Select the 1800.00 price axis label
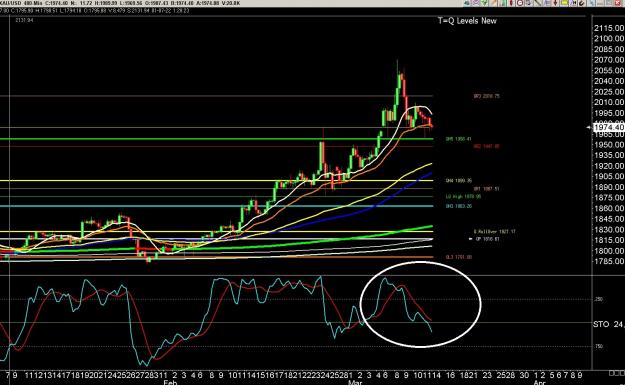 tap(609, 251)
